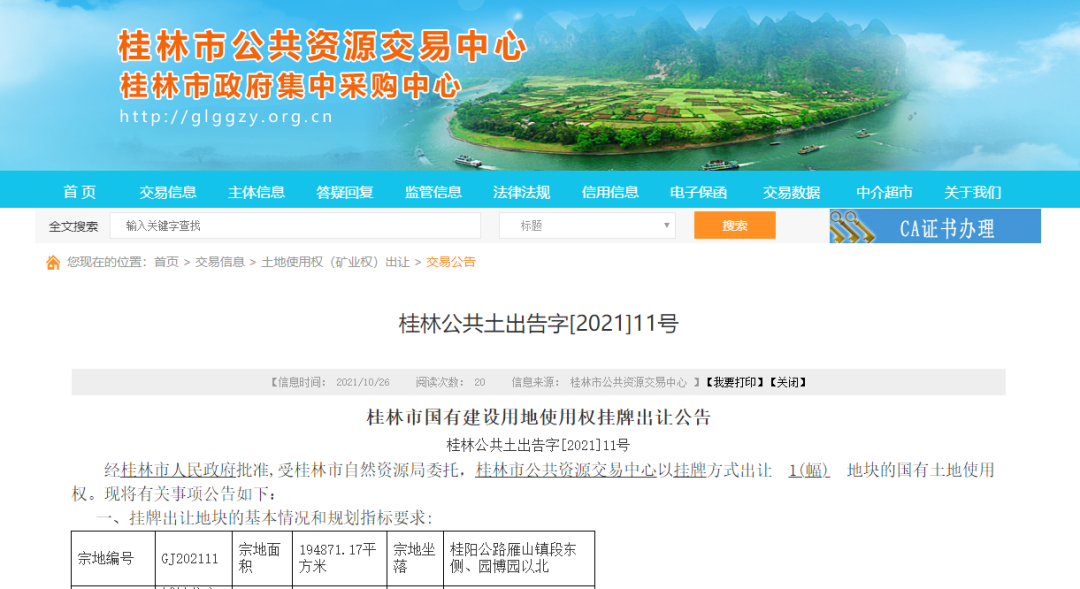Viewport: 1080px width, 589px height.
Task: Select the 信用信息 nav item
Action: click(610, 192)
